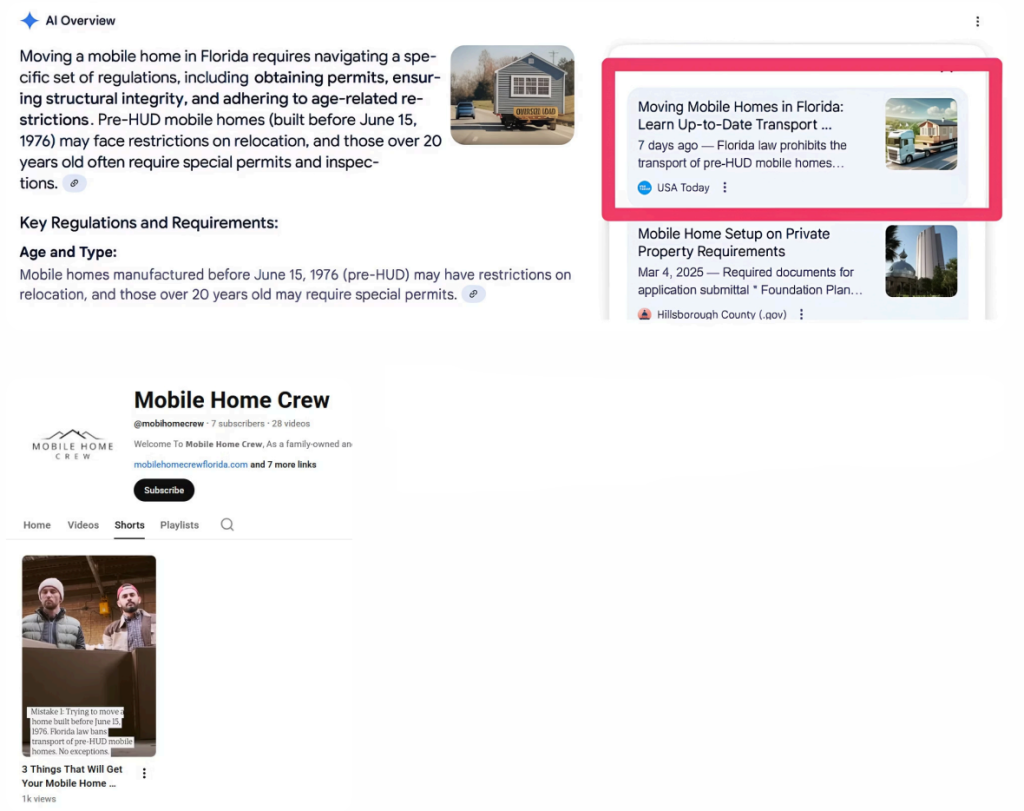
Task: Visit mobilehomecrewflorida.com link
Action: point(191,464)
